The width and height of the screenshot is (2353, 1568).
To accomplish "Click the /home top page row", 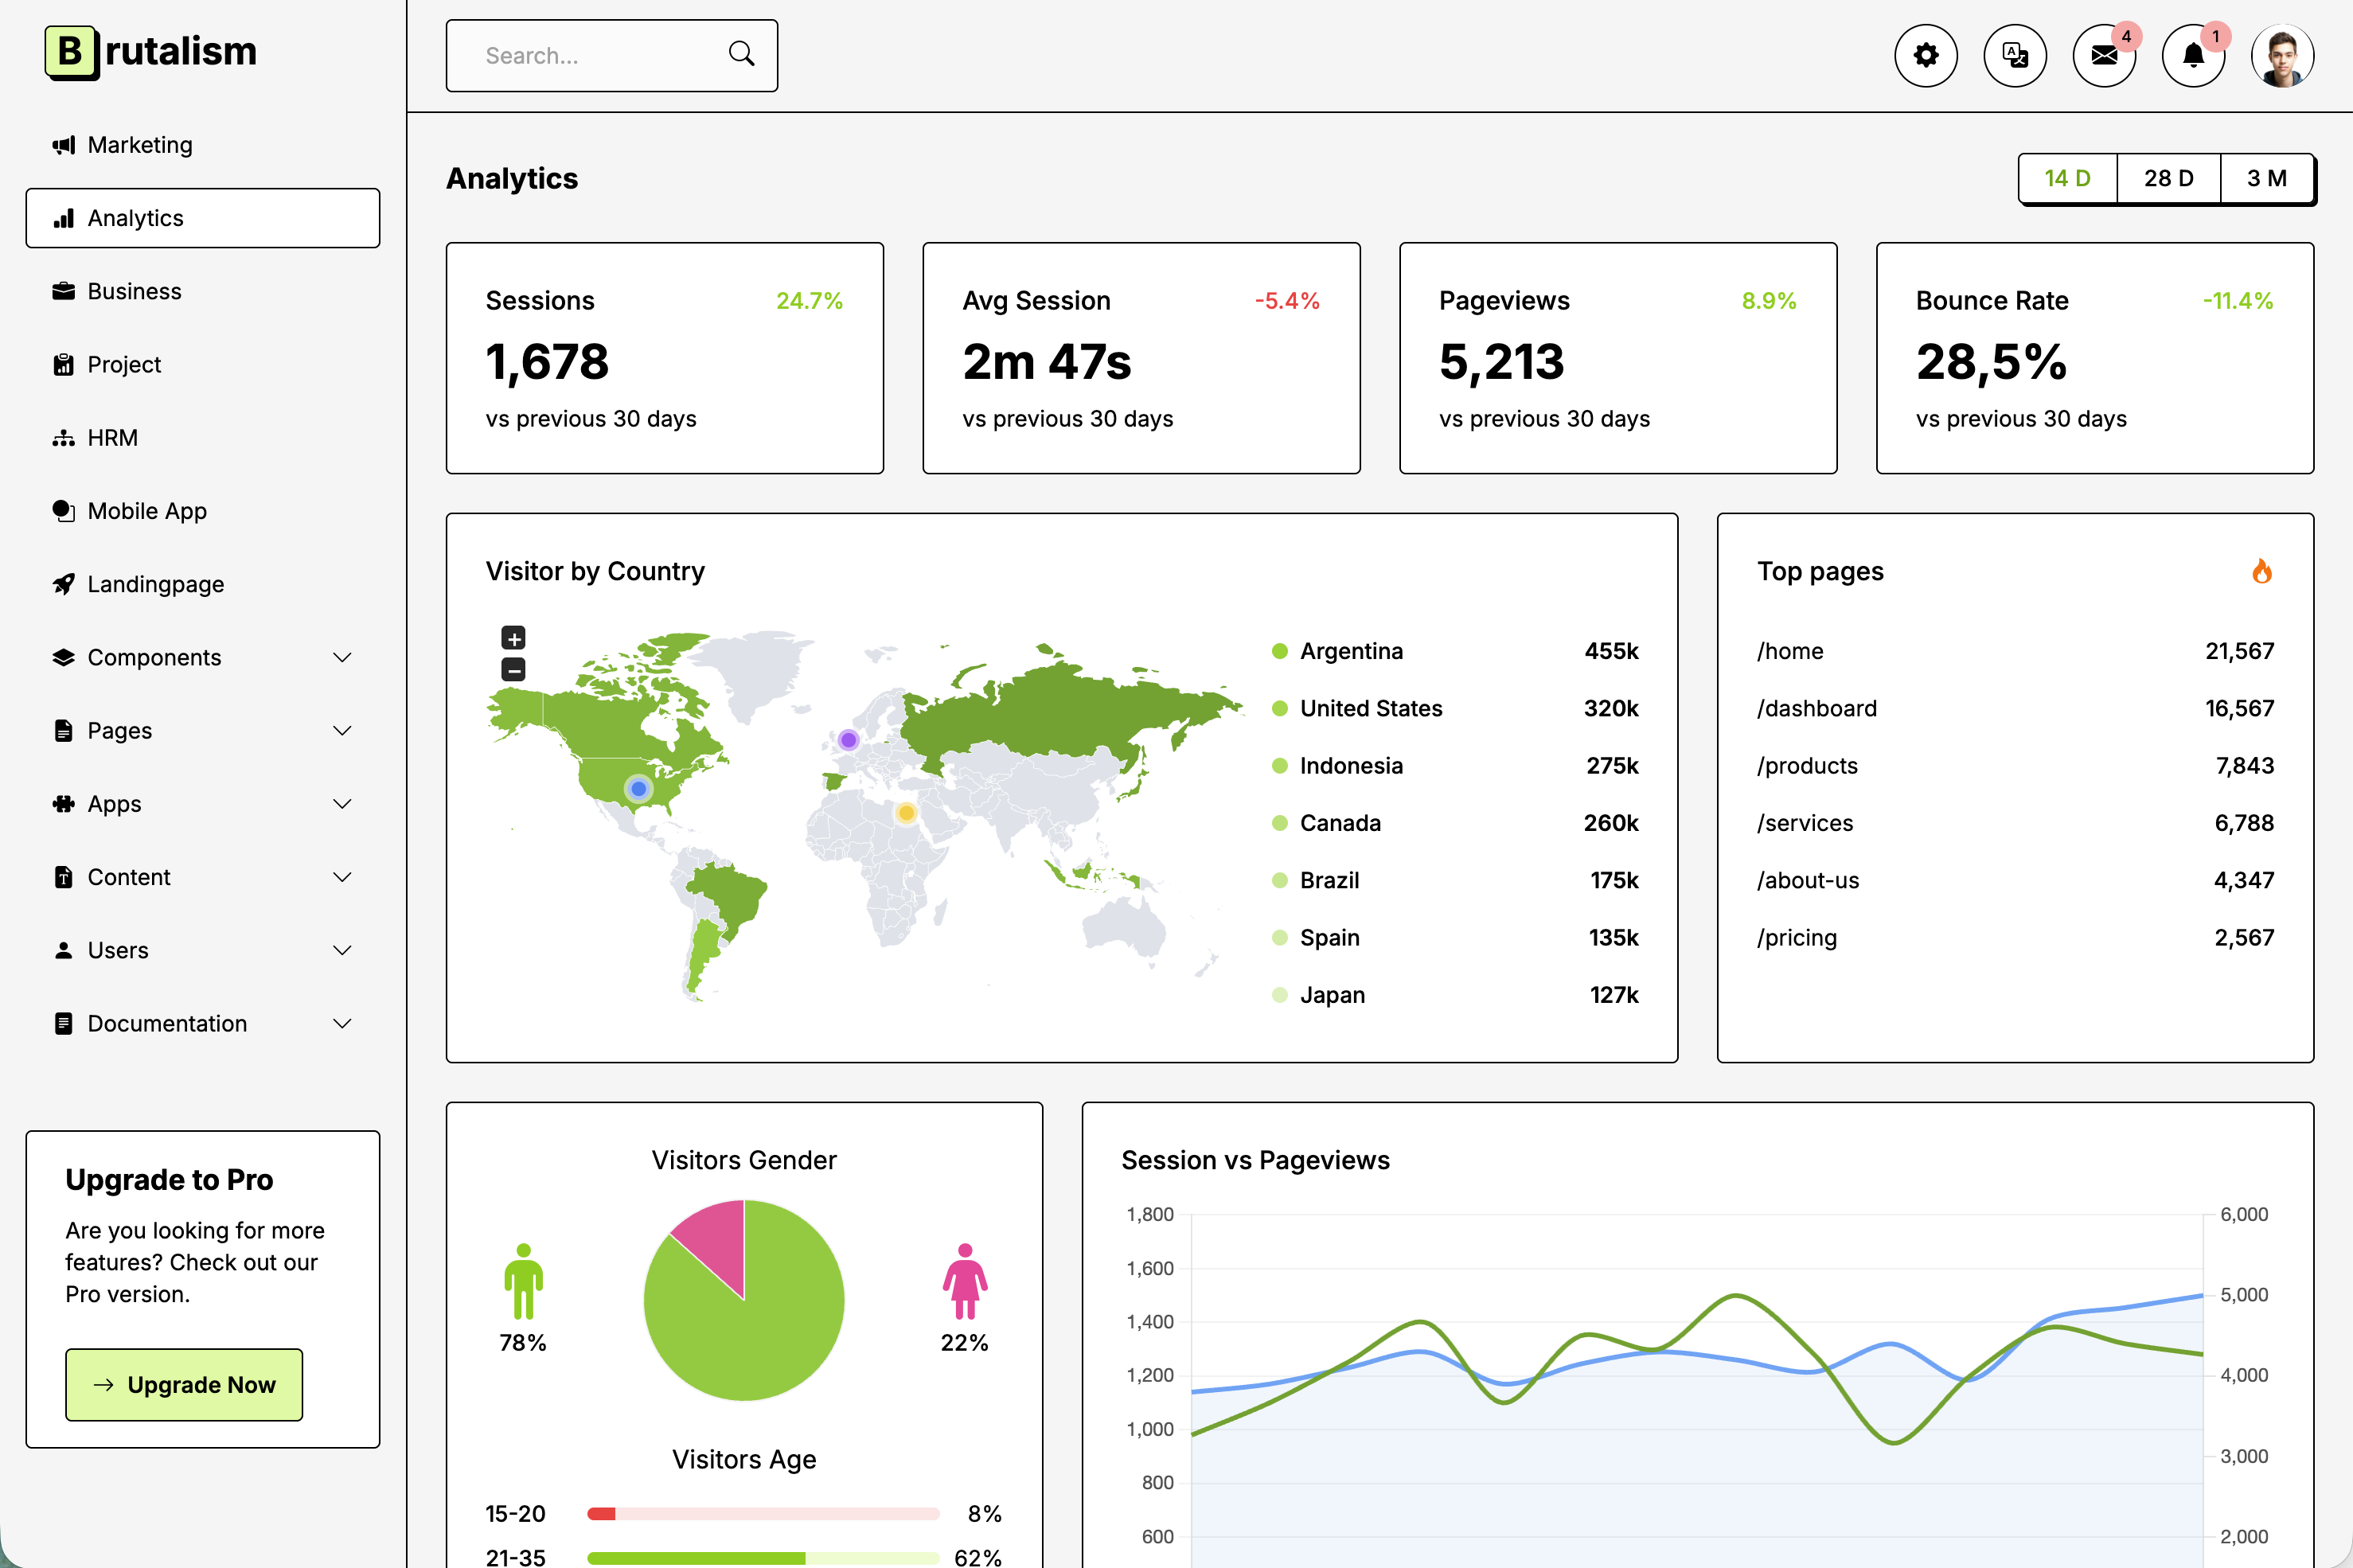I will (2015, 652).
